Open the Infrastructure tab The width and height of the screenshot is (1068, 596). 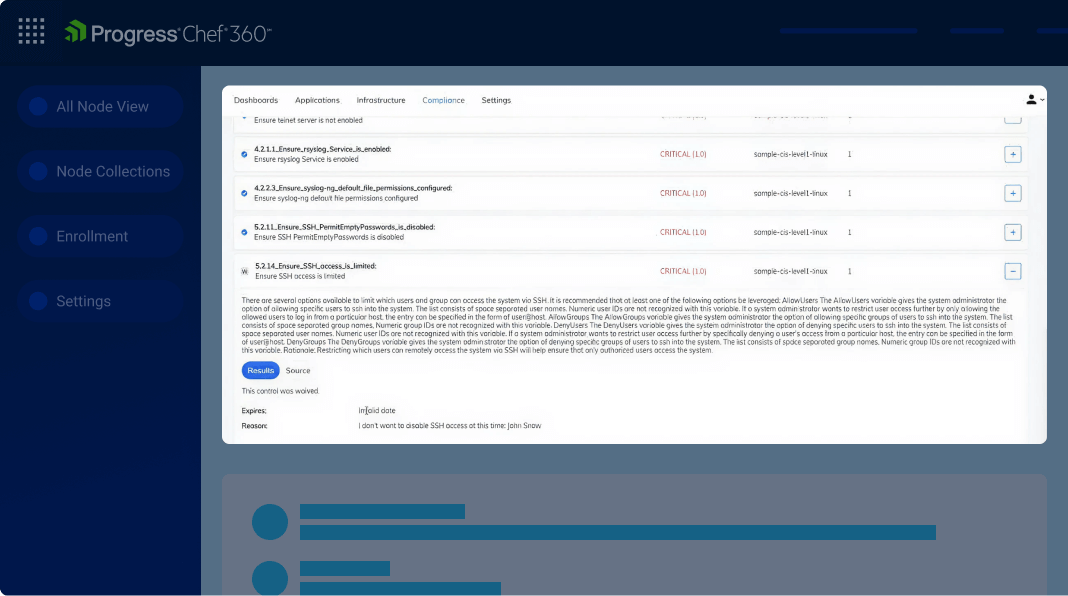point(381,100)
